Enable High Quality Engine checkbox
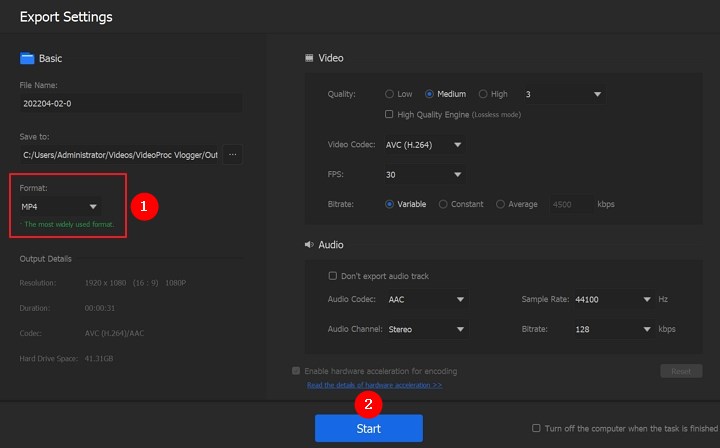 390,114
